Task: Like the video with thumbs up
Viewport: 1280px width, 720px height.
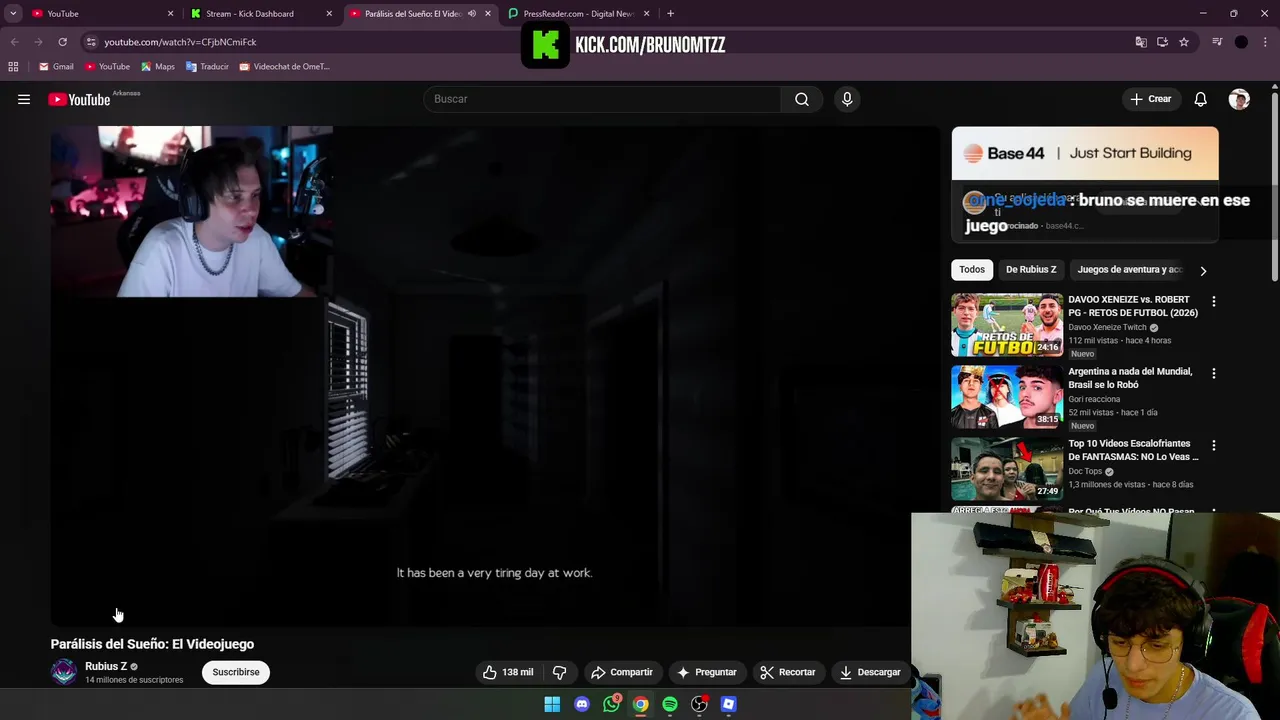Action: pyautogui.click(x=508, y=672)
